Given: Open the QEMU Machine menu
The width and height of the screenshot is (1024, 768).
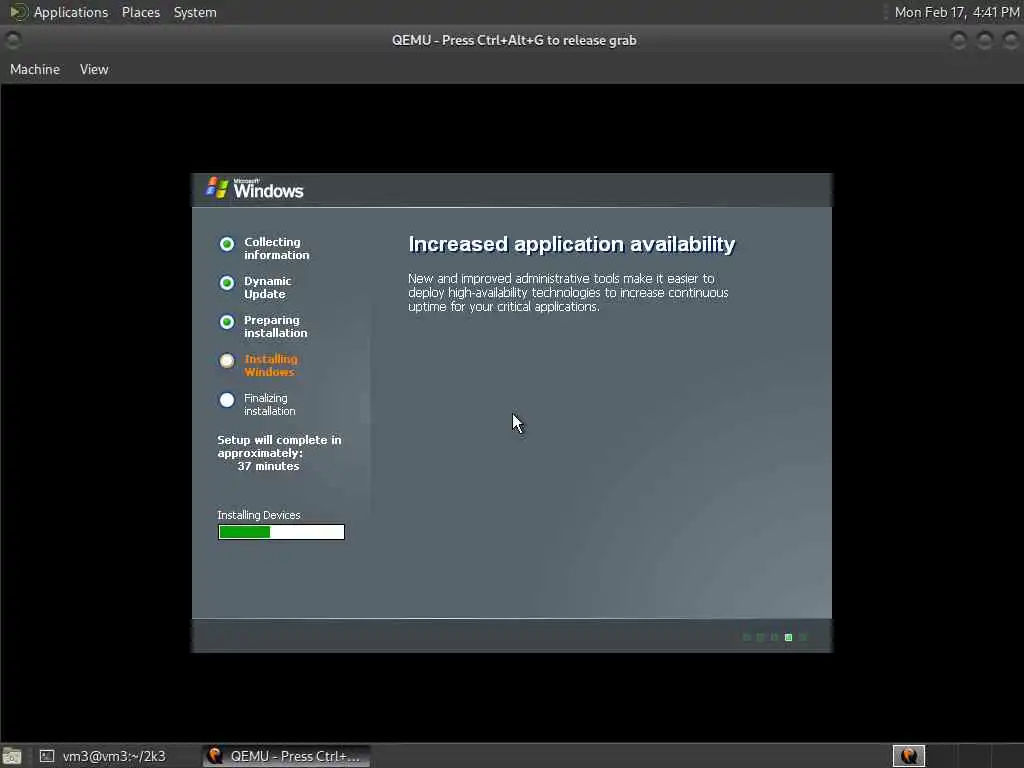Looking at the screenshot, I should click(35, 69).
